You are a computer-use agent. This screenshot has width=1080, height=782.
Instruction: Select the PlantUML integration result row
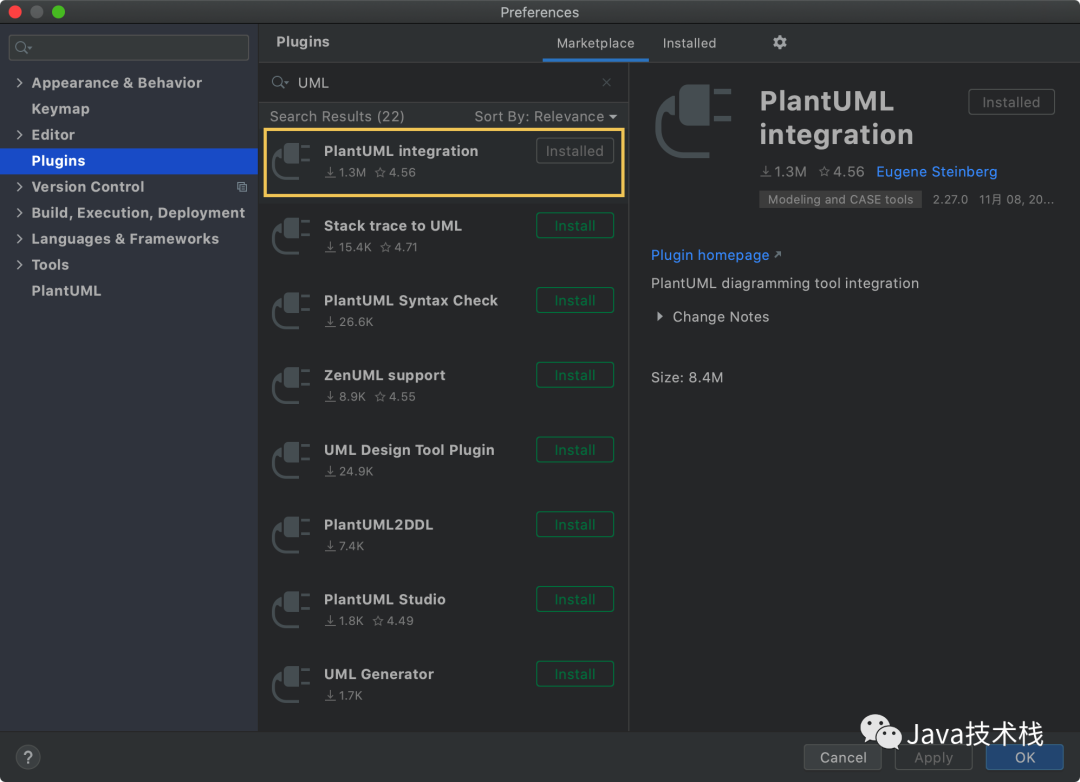coord(444,162)
